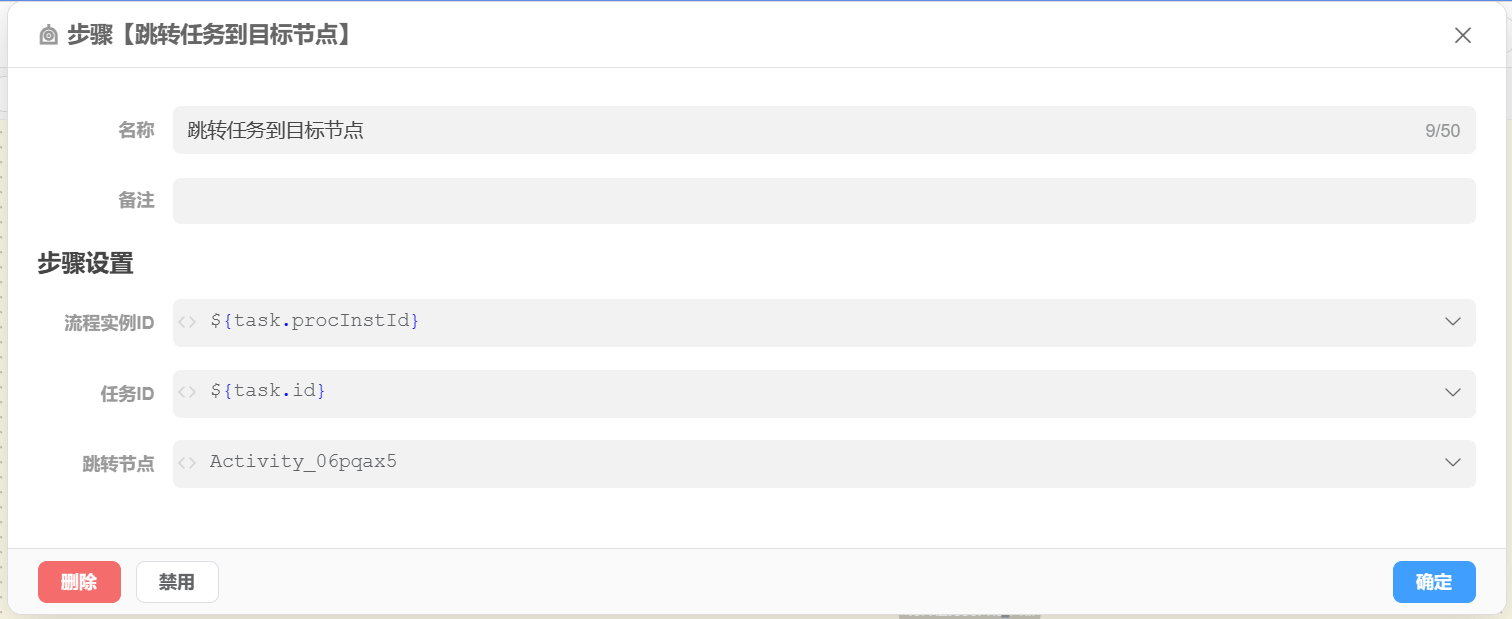Click the 禁用 button
The image size is (1512, 619).
click(177, 582)
